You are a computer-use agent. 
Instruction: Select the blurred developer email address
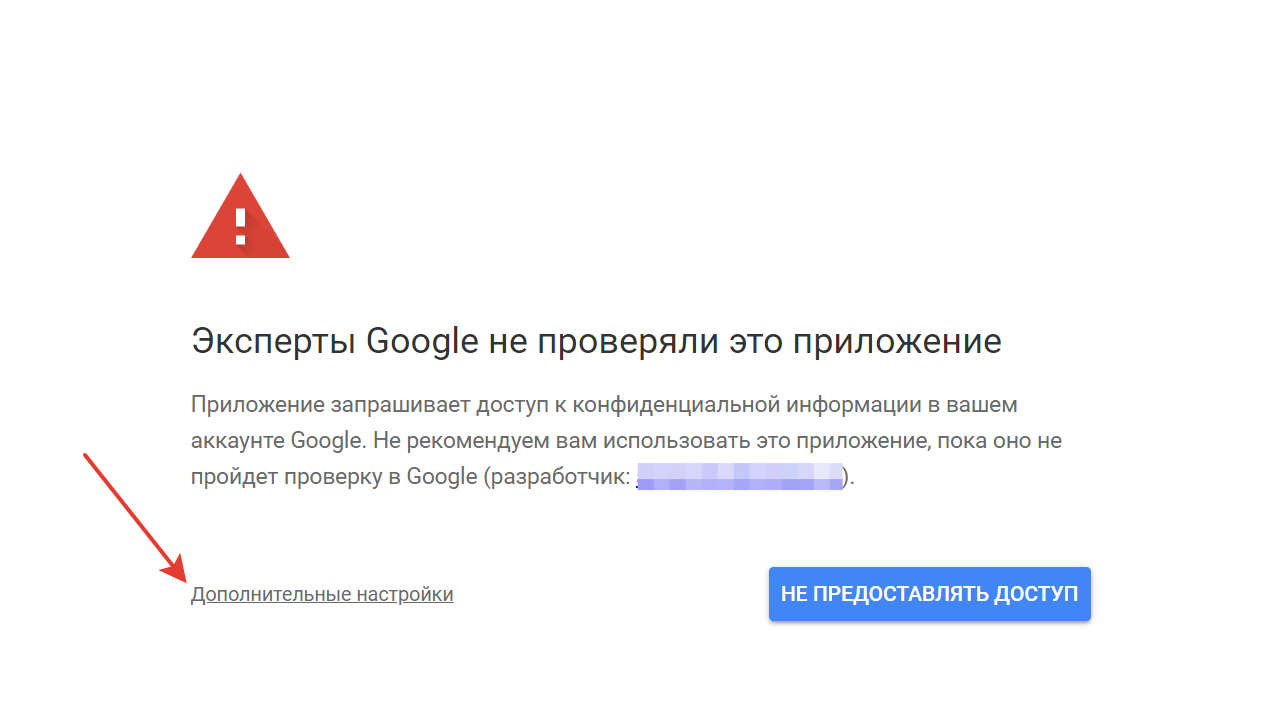[x=741, y=476]
